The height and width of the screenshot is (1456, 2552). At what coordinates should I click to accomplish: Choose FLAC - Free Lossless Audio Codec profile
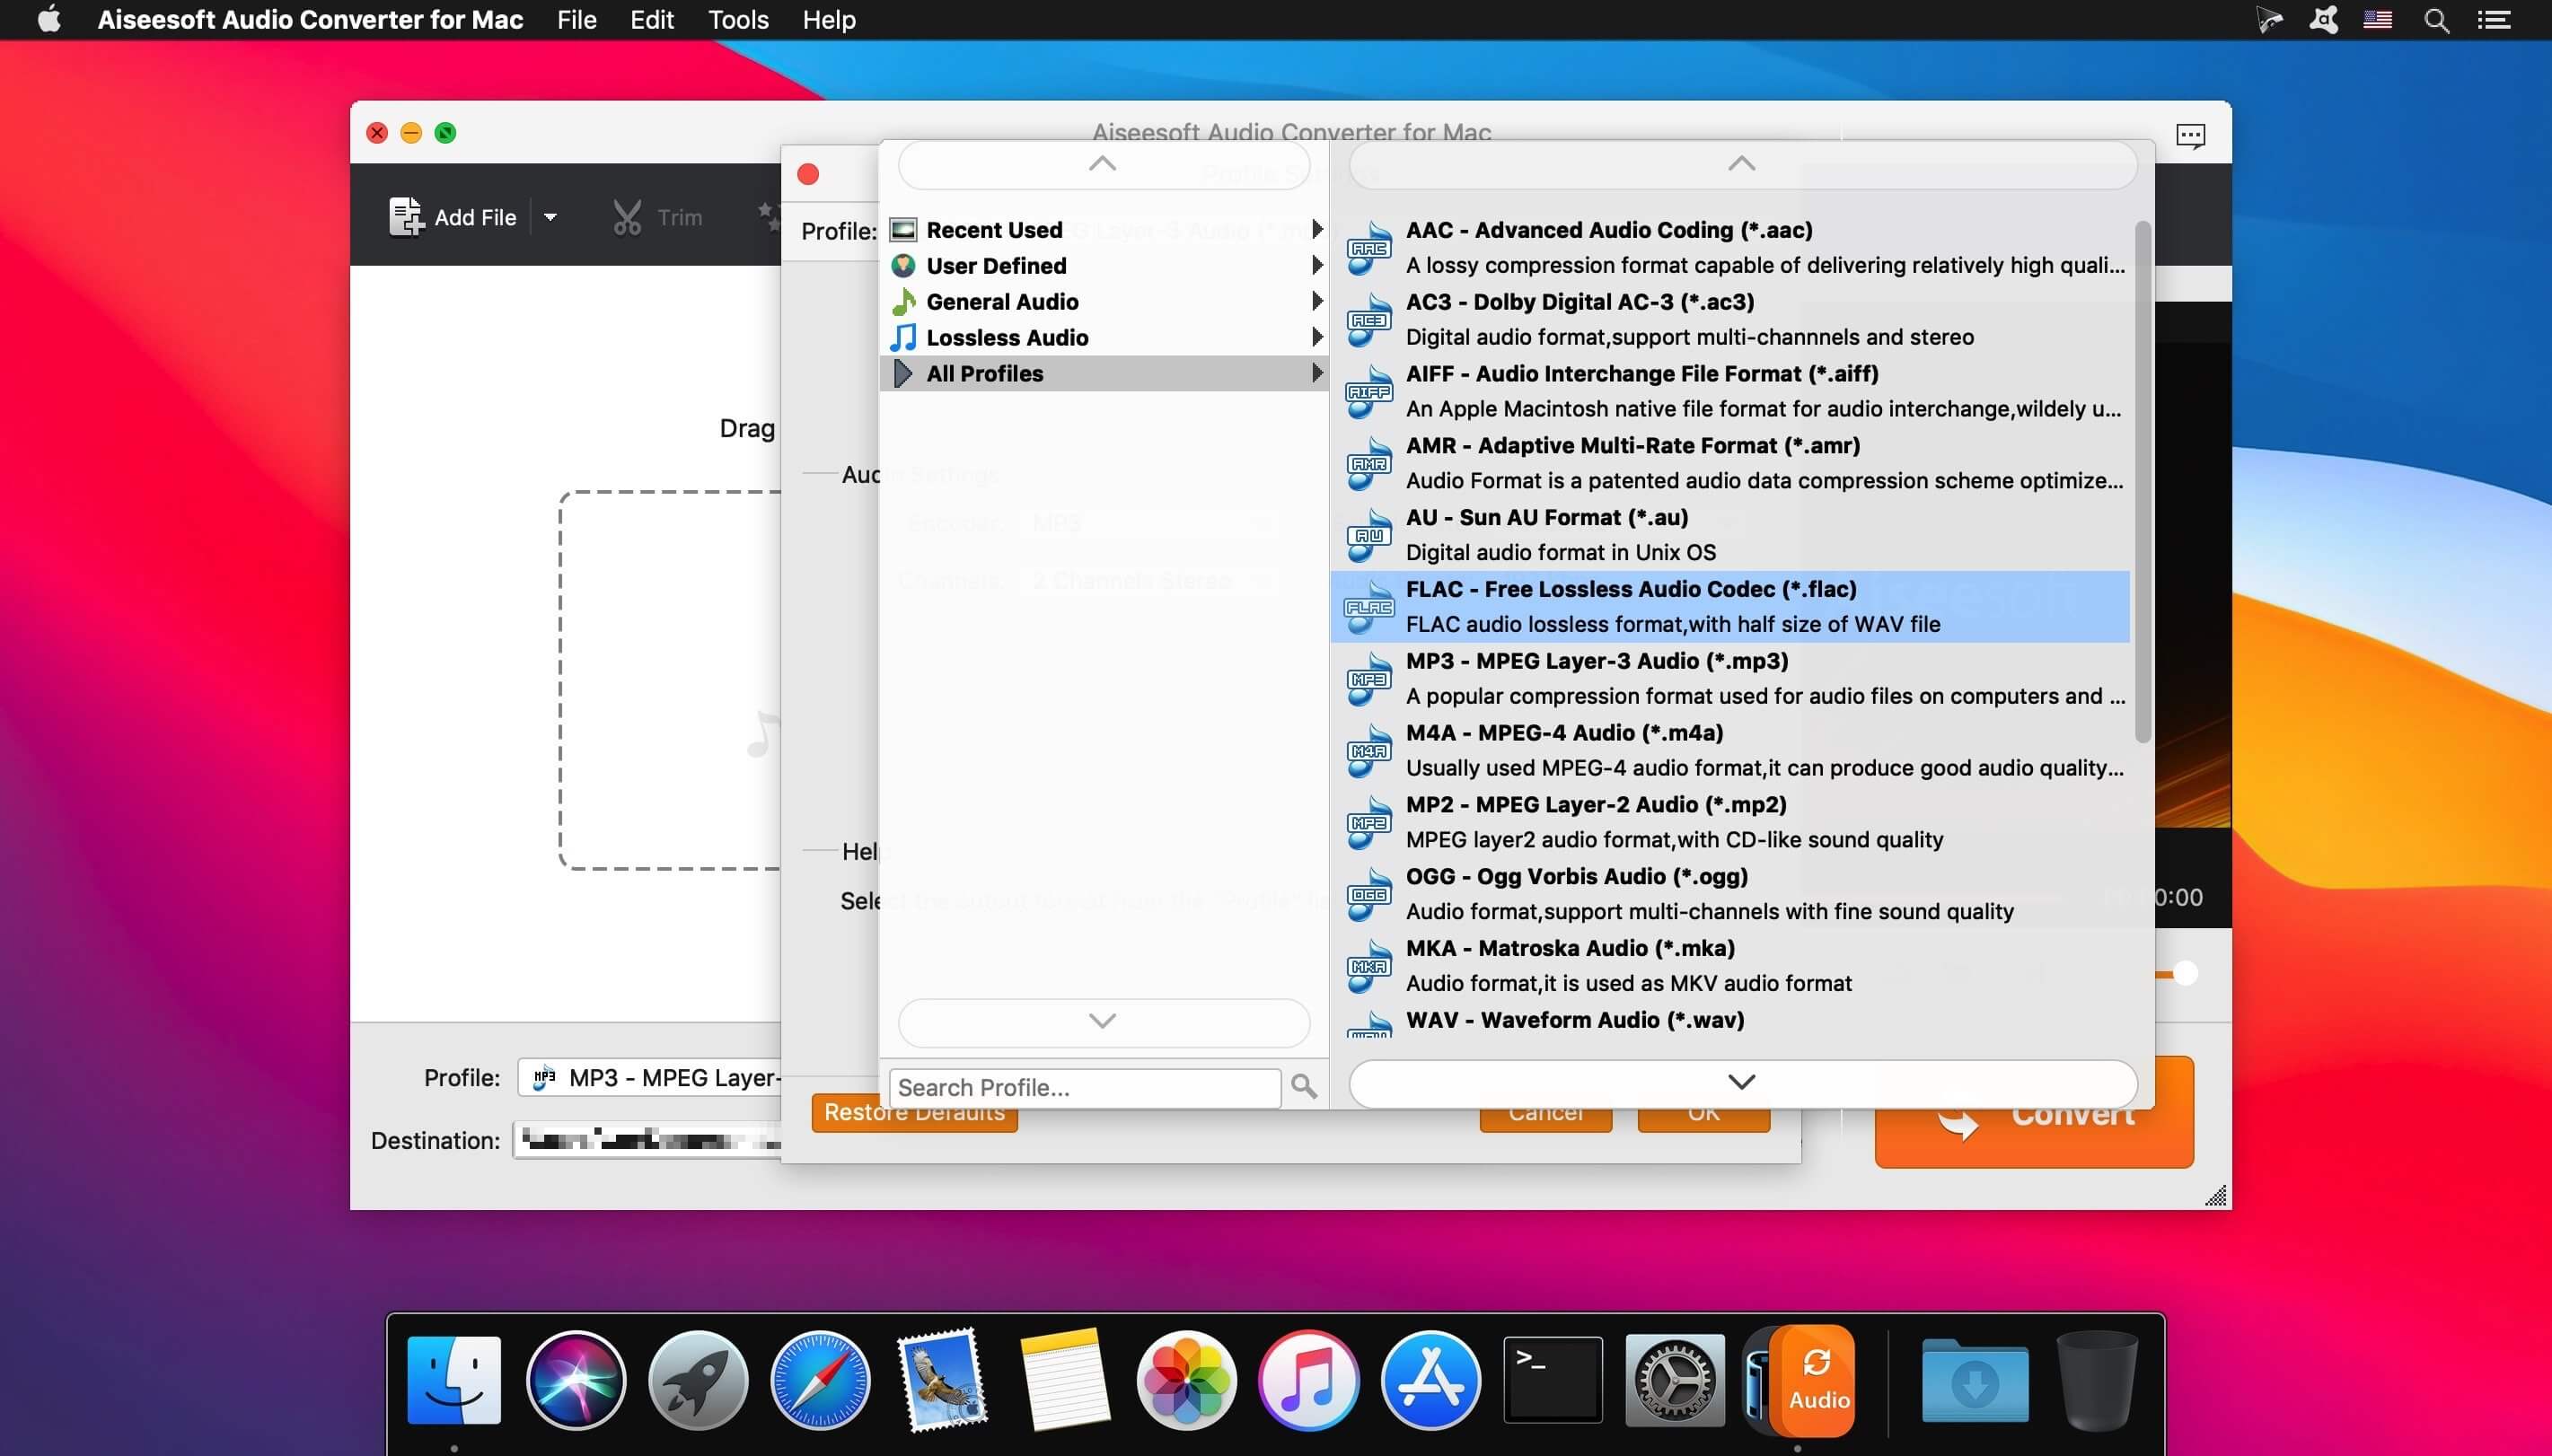click(x=1730, y=606)
